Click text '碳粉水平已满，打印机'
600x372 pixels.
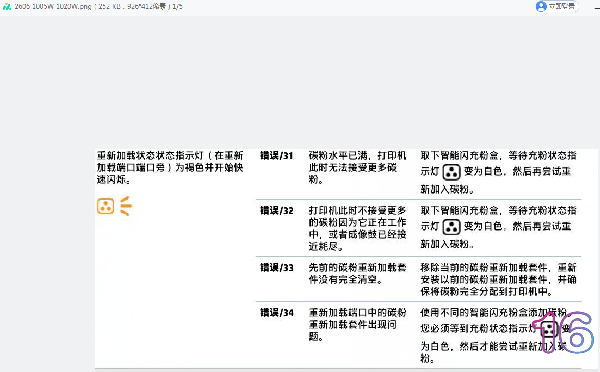pyautogui.click(x=357, y=156)
